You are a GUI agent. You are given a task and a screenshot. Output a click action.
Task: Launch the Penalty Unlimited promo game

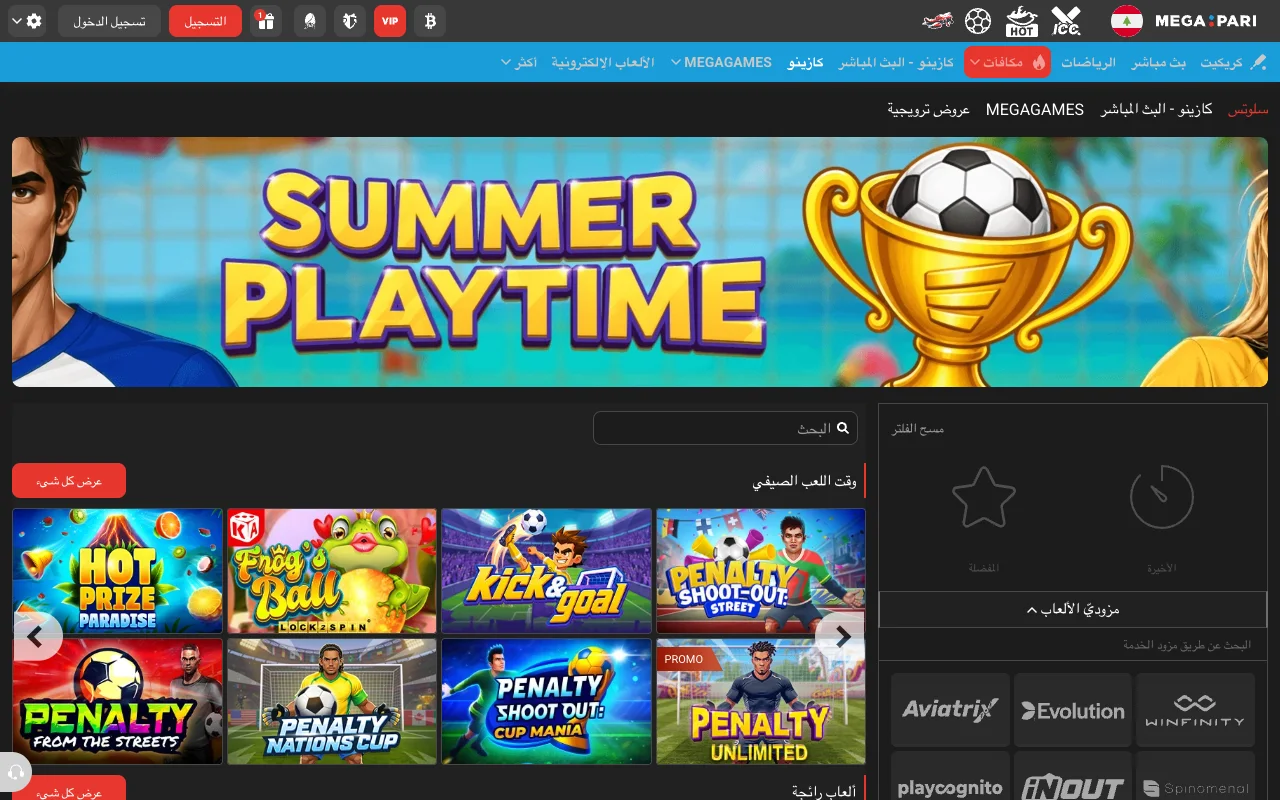[761, 702]
